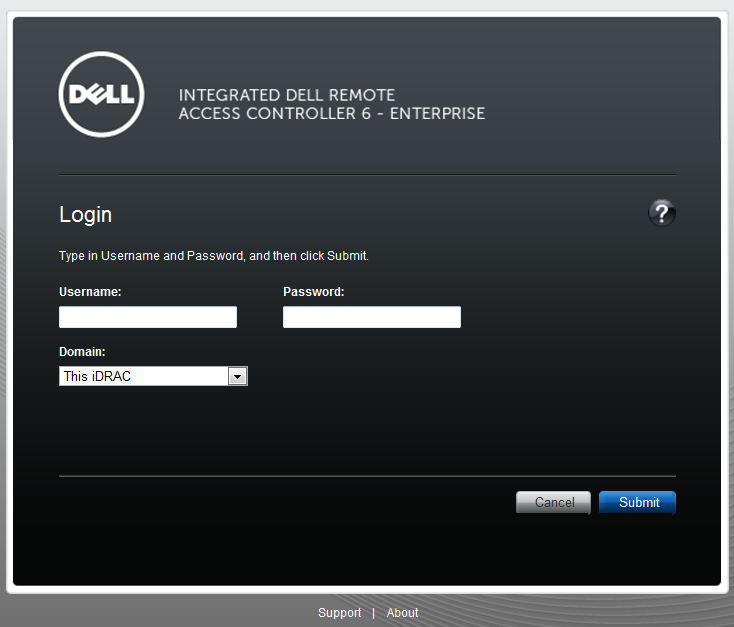Focus the Password input field
The image size is (734, 627).
(372, 317)
